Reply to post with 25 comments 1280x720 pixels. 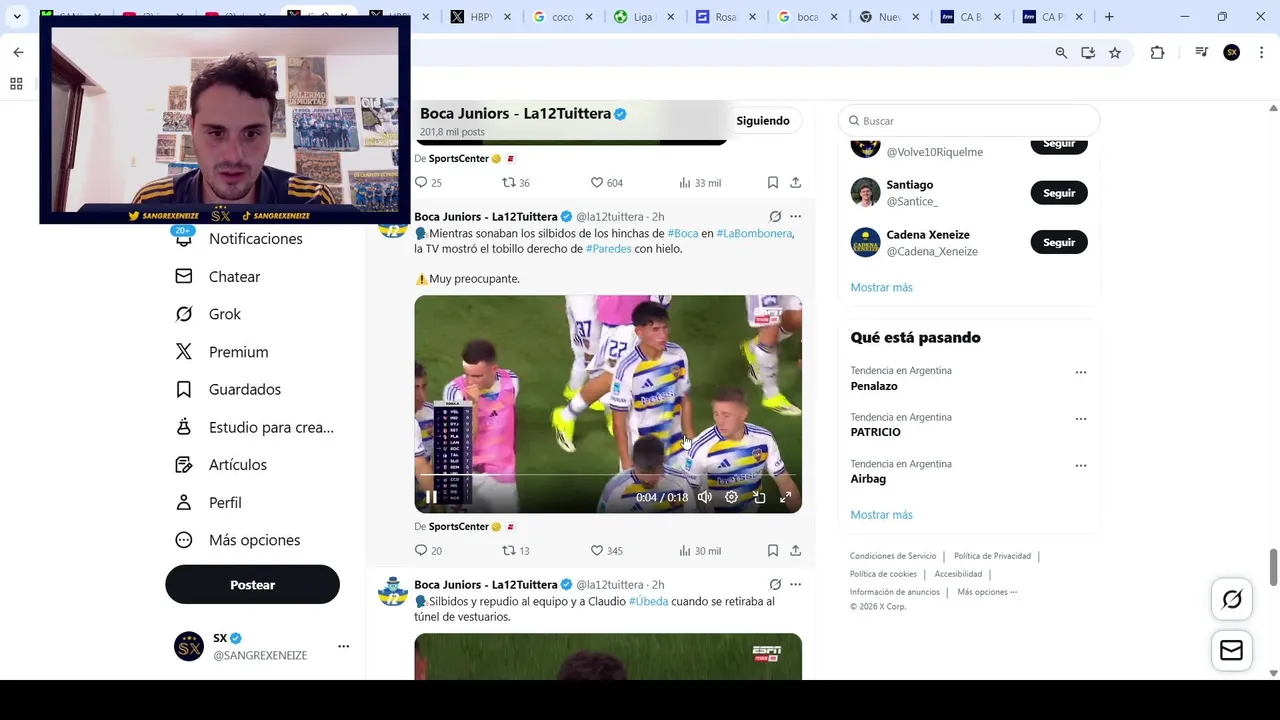point(428,182)
